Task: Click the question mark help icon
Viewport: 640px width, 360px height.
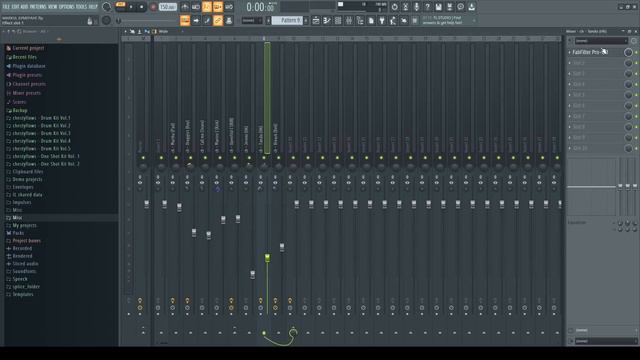Action: point(427,7)
